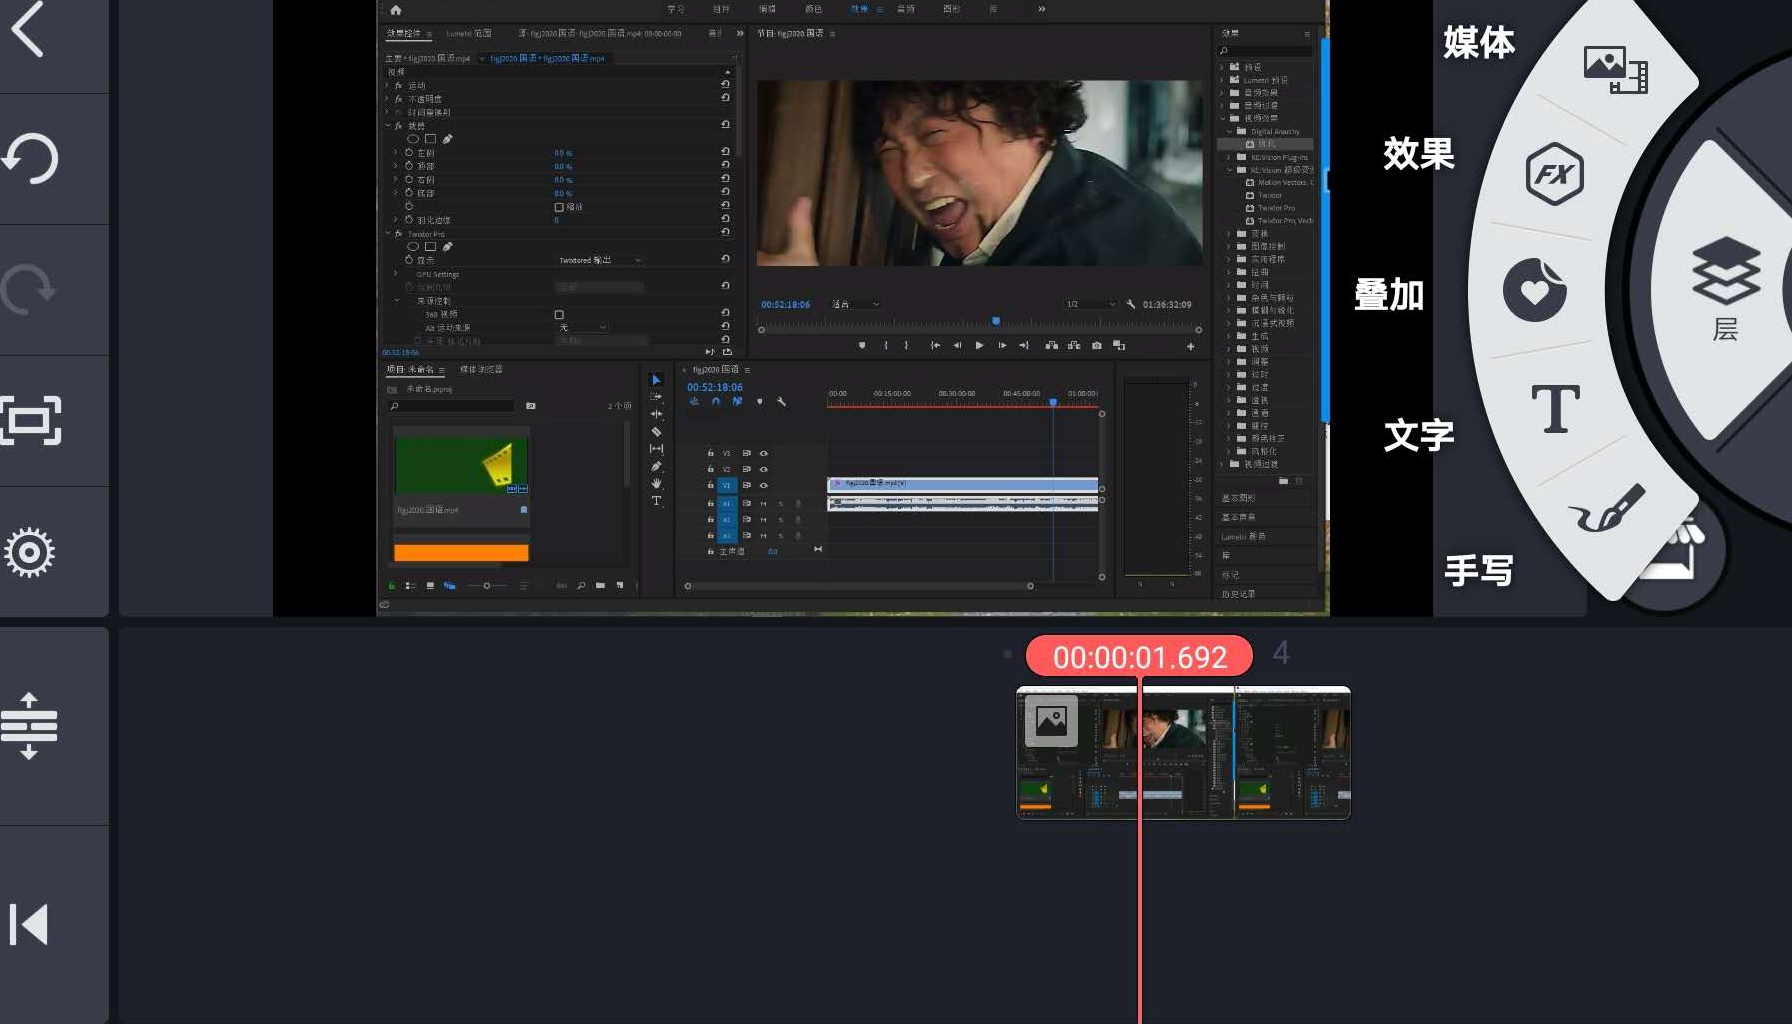Switch to the Lumetri 范围 tab
The image size is (1792, 1024).
[x=469, y=34]
